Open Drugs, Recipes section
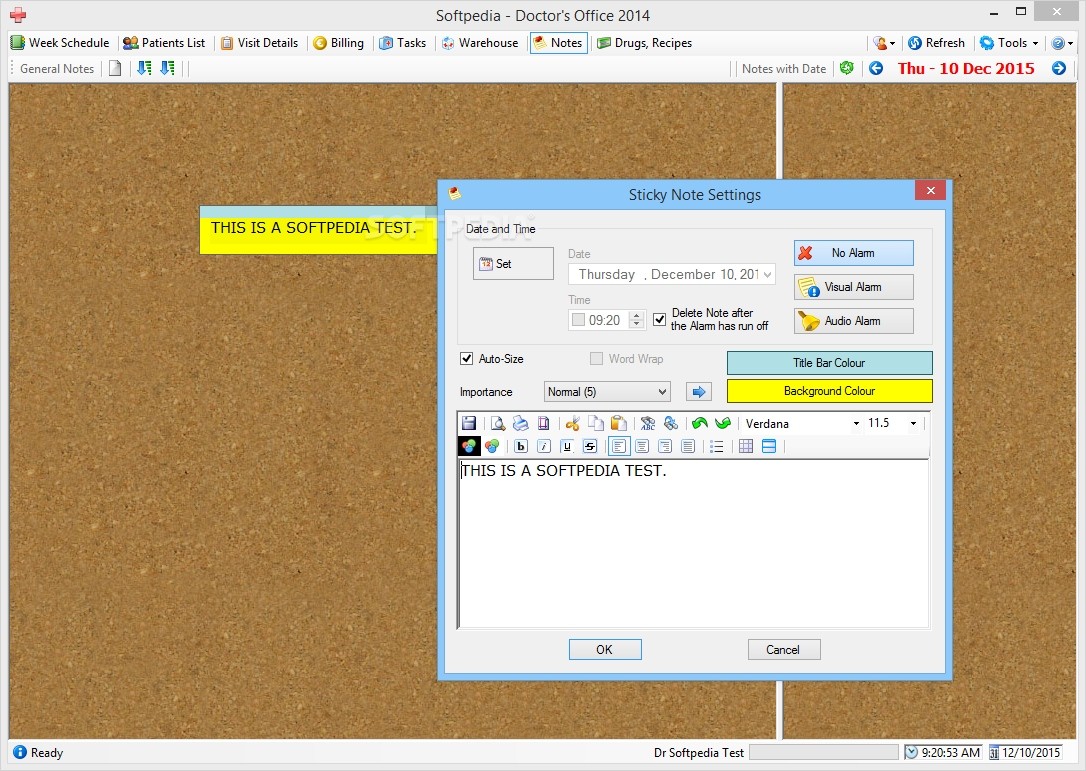Screen dimensions: 1086x771 click(644, 43)
